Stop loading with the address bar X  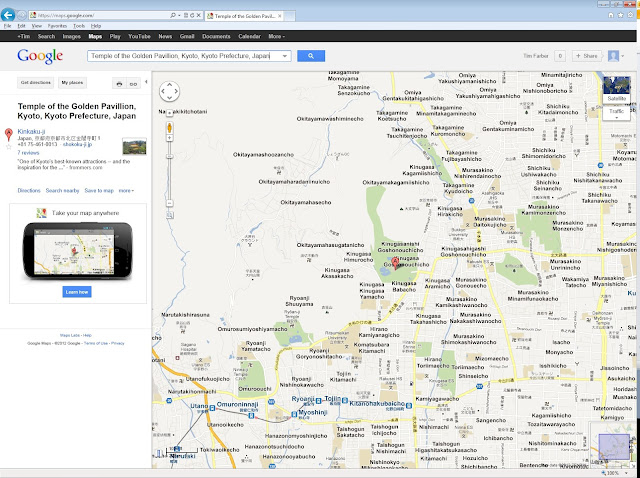click(199, 15)
